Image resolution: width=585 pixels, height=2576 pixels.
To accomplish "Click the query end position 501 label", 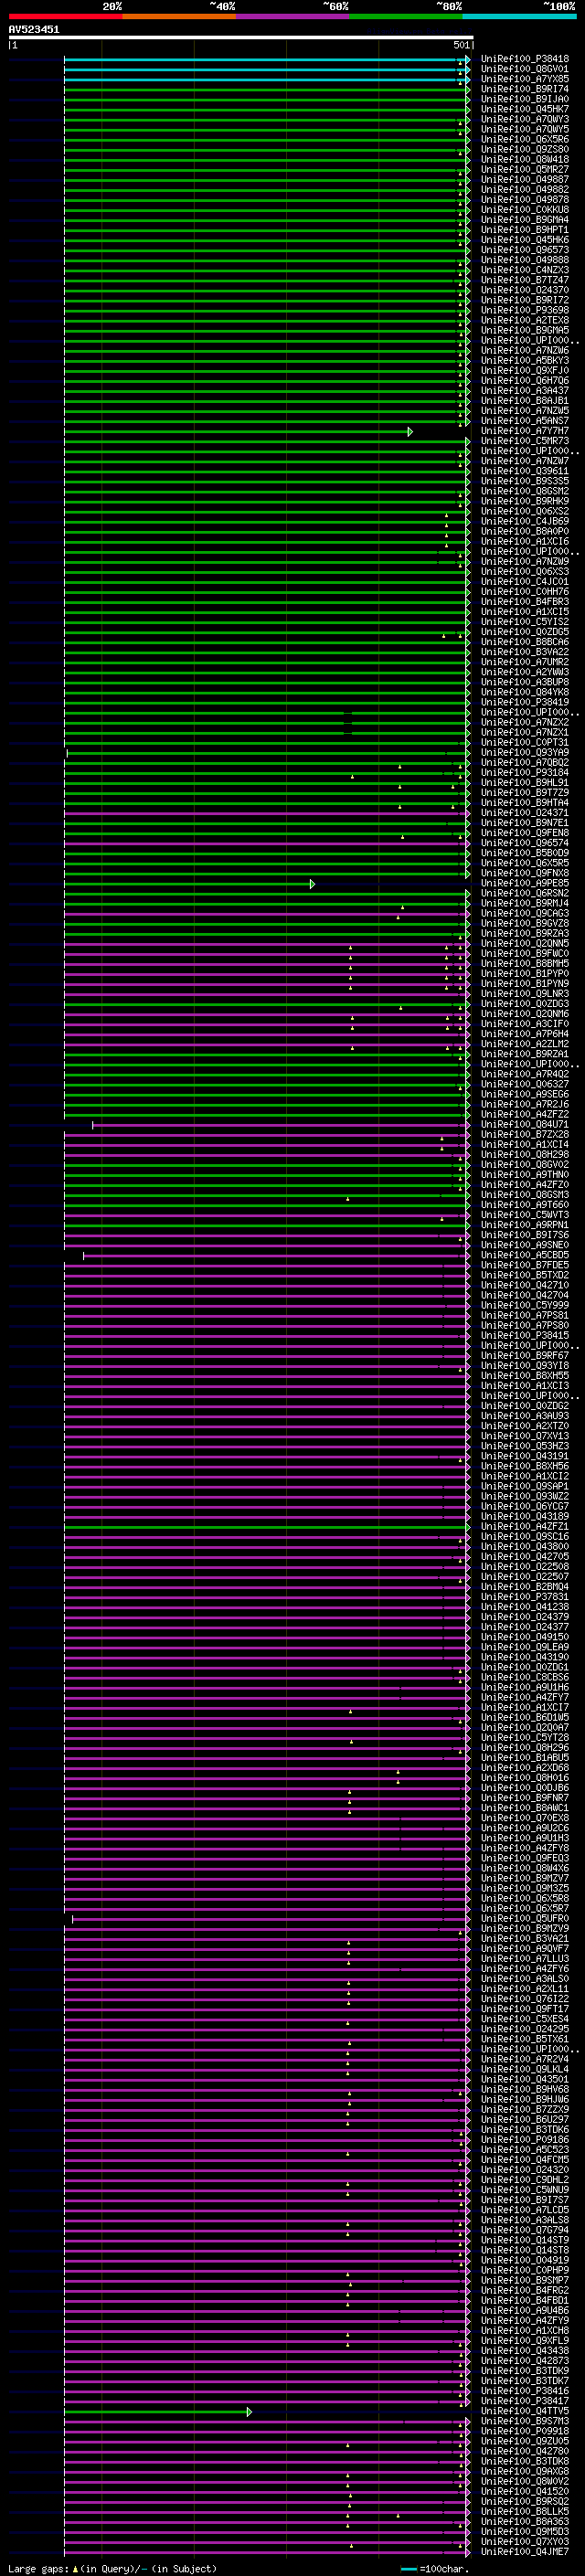I will (461, 45).
